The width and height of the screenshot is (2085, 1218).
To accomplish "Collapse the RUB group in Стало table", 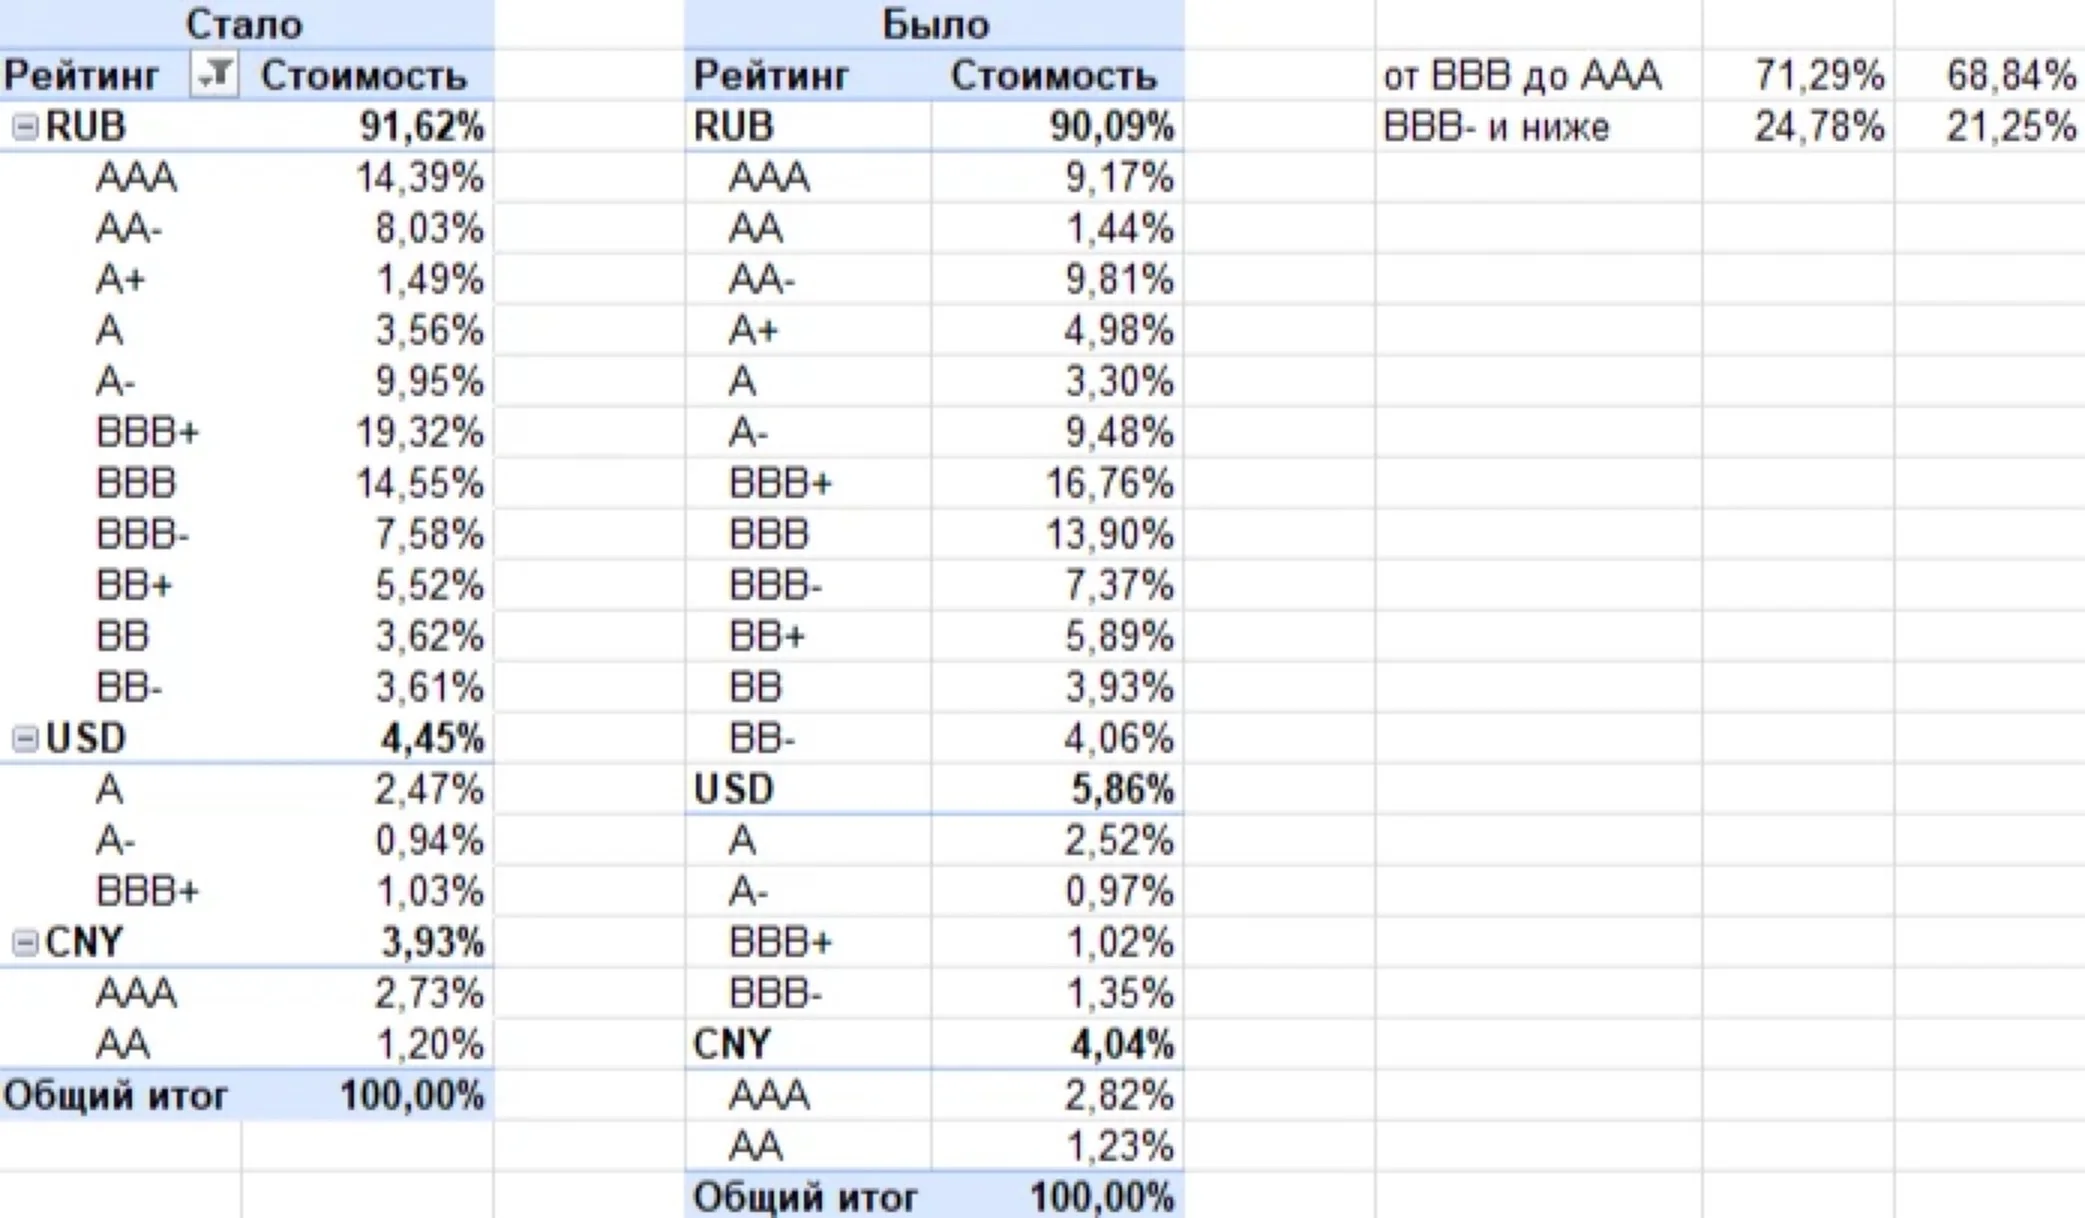I will [25, 127].
